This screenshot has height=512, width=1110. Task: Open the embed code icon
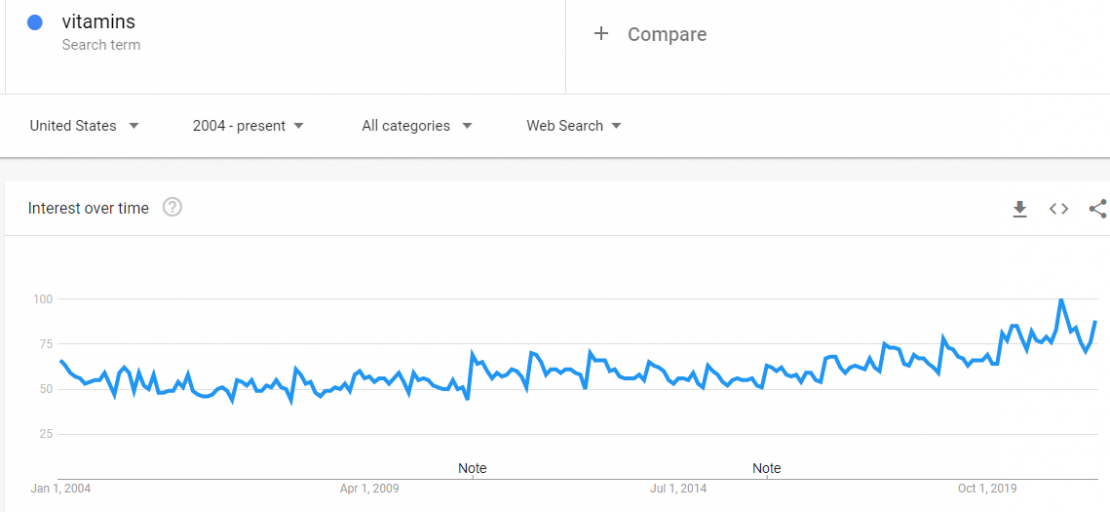click(1058, 208)
